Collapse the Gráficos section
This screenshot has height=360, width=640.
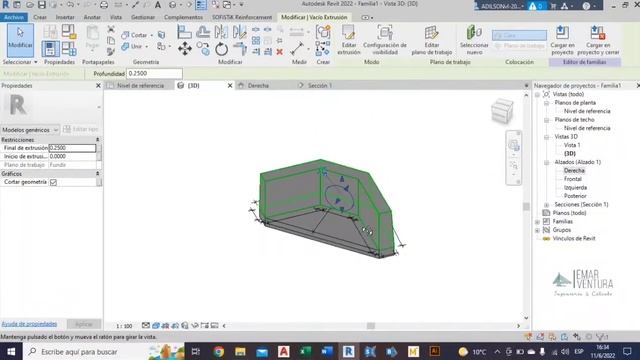(x=98, y=174)
